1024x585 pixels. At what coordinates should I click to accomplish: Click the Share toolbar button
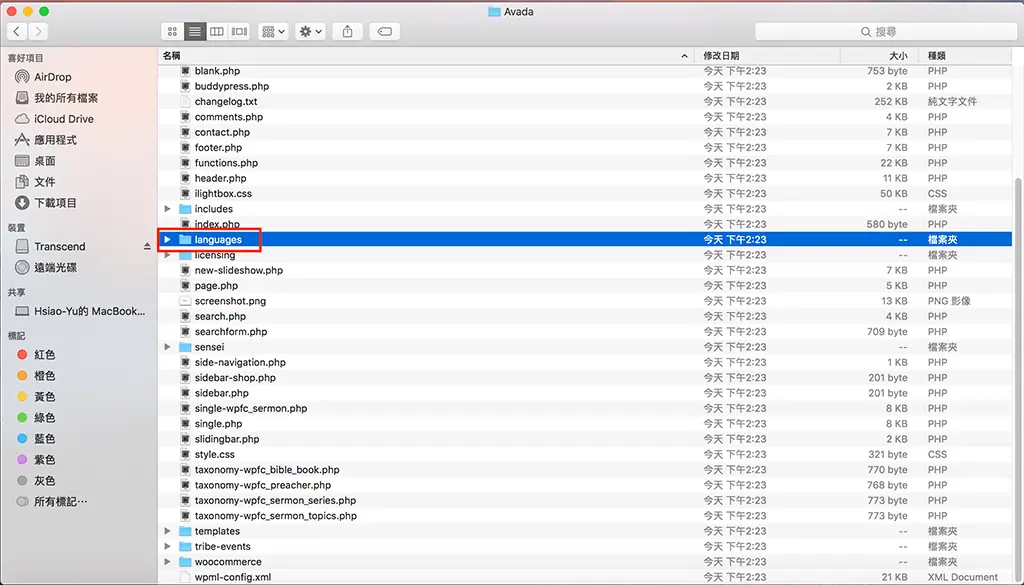tap(347, 31)
